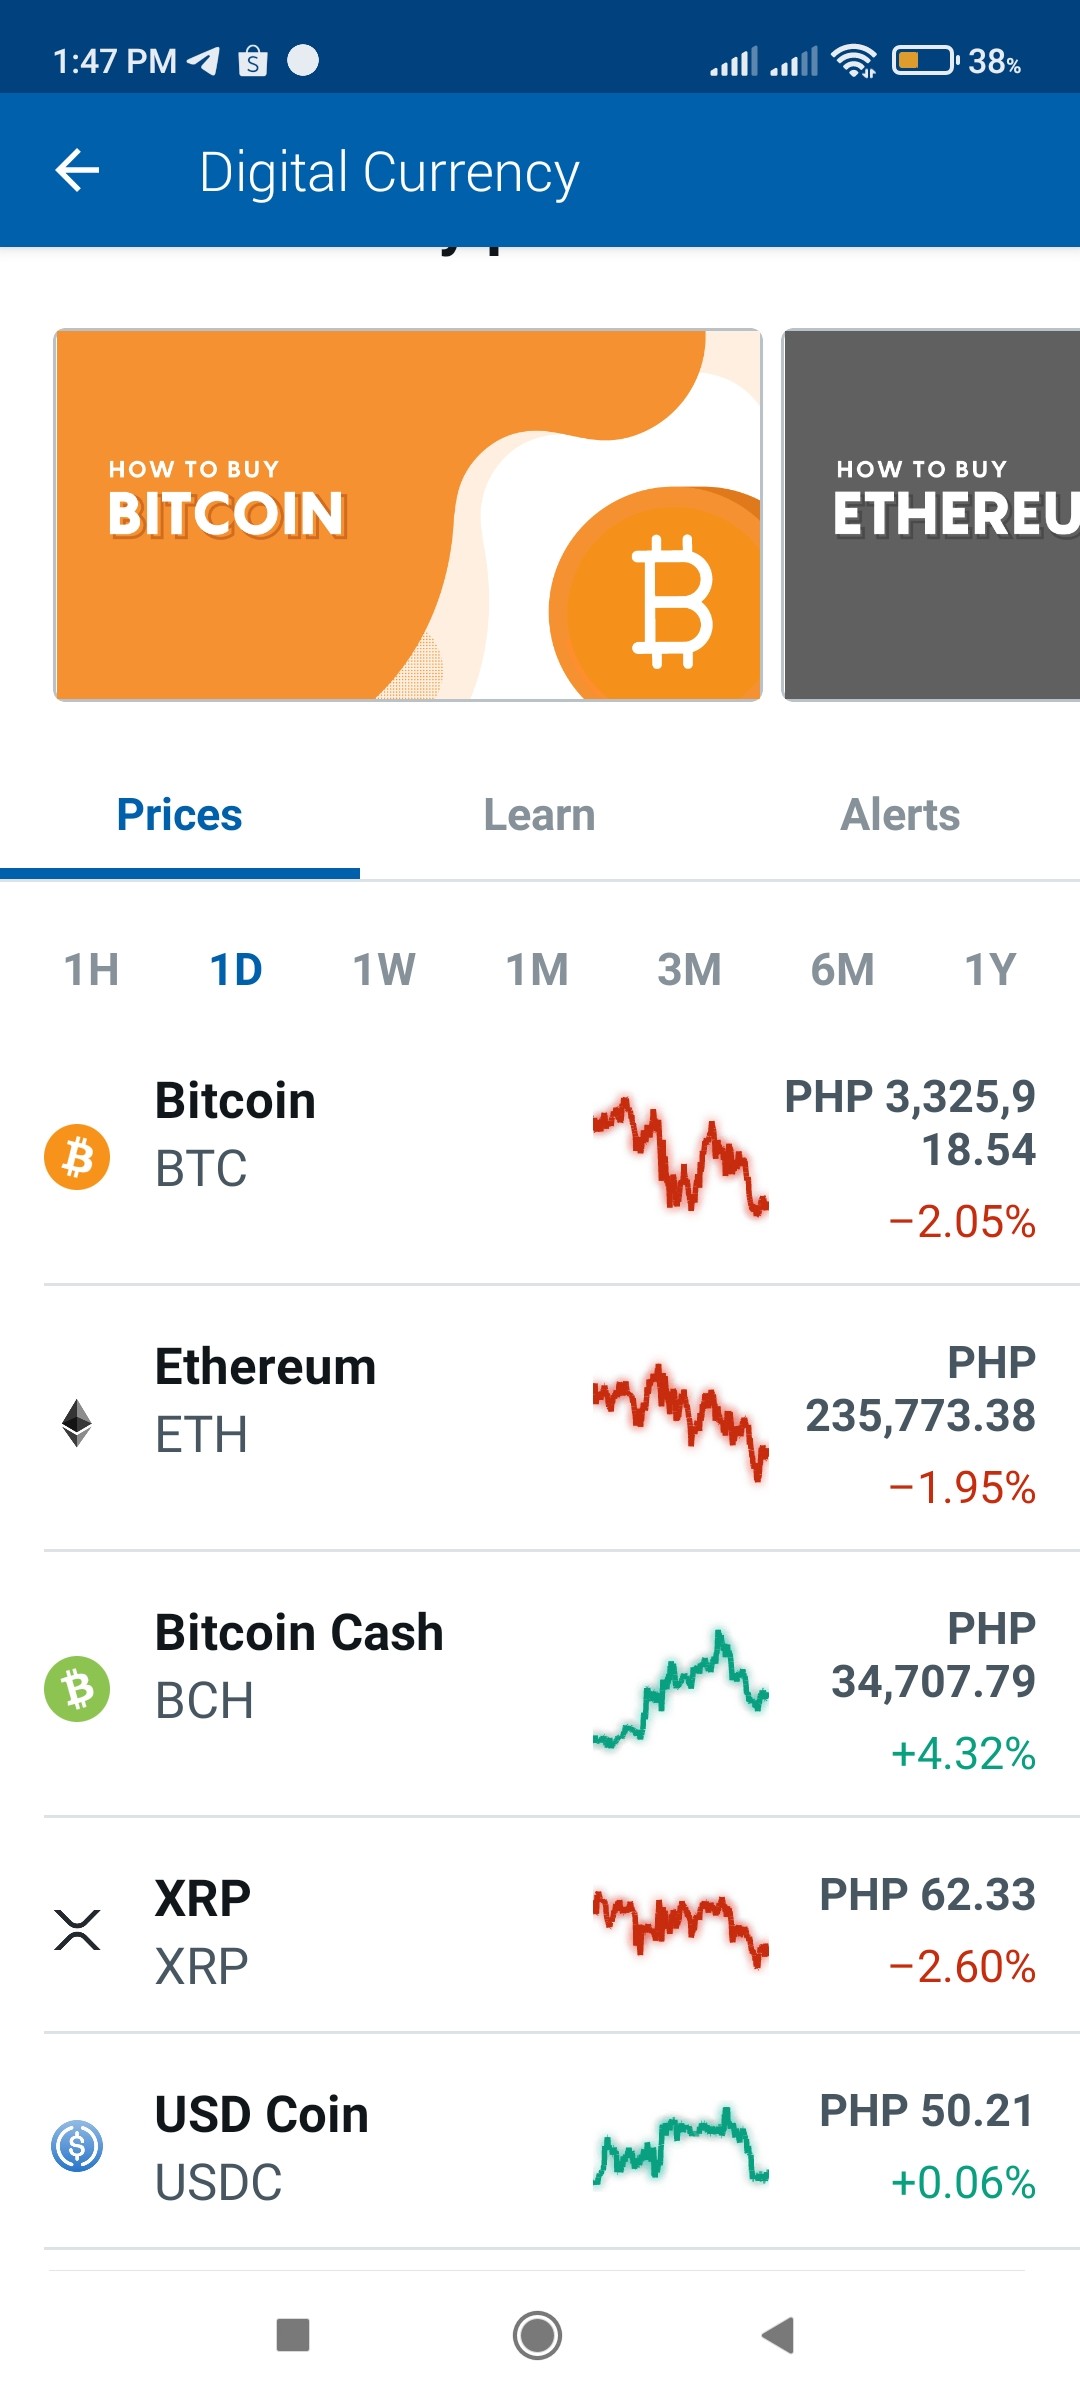Tap the green Bitcoin Cash icon
Screen dimensions: 1080x2400
77,1689
